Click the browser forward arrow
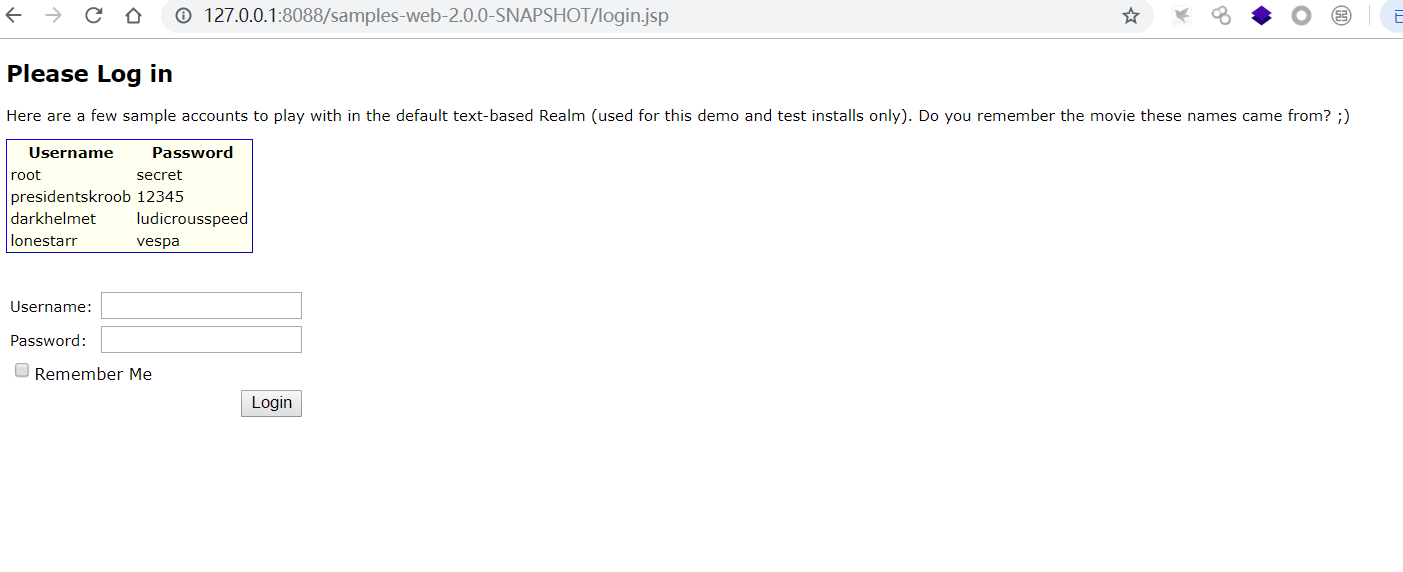 [x=54, y=16]
